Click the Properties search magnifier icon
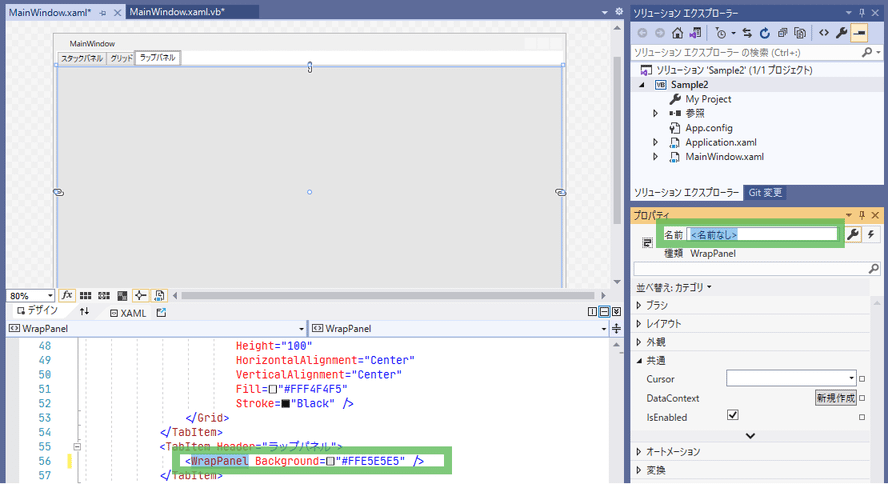888x484 pixels. [874, 269]
